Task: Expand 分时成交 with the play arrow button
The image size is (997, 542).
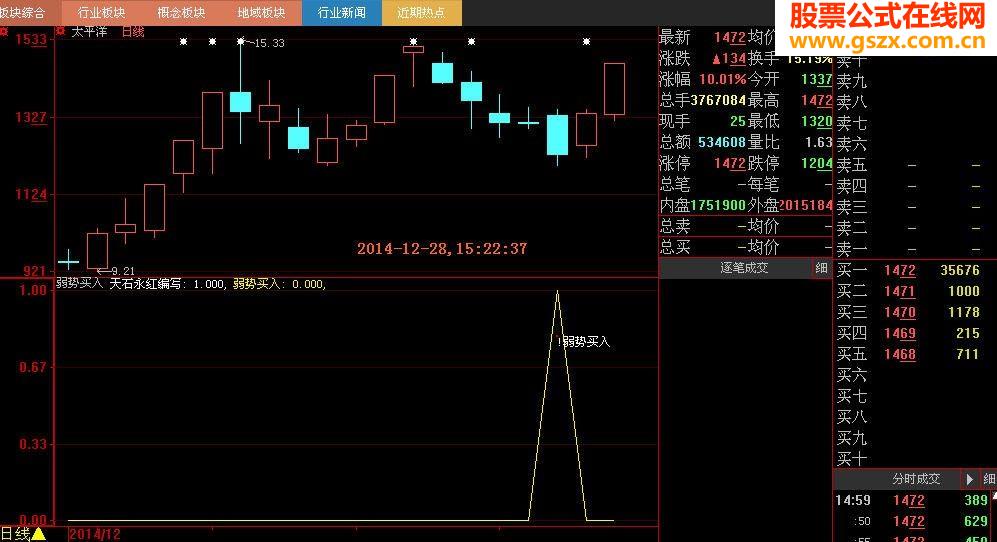Action: [970, 479]
